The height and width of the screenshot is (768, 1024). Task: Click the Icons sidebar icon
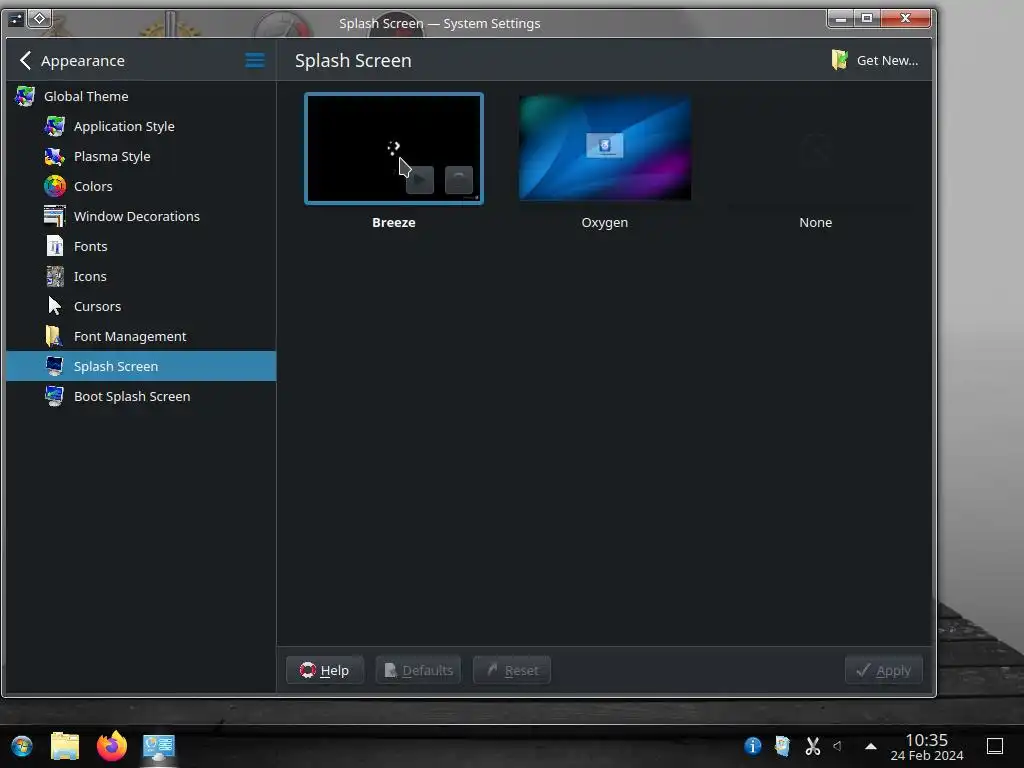(x=55, y=276)
